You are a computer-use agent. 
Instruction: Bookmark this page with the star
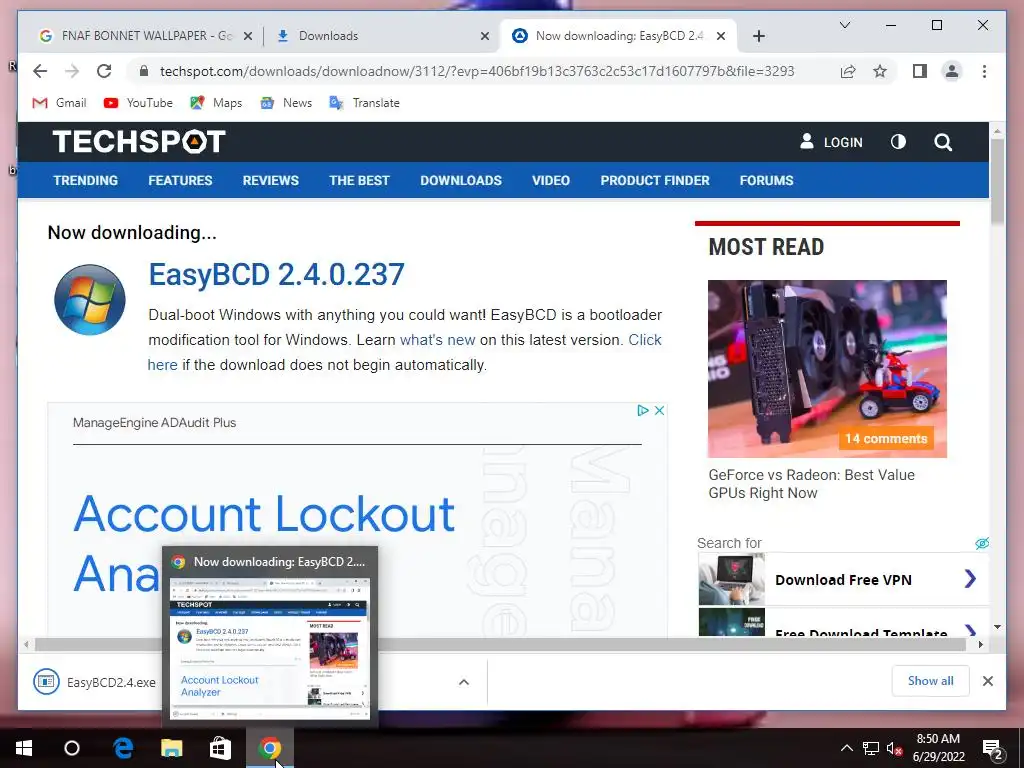(880, 71)
